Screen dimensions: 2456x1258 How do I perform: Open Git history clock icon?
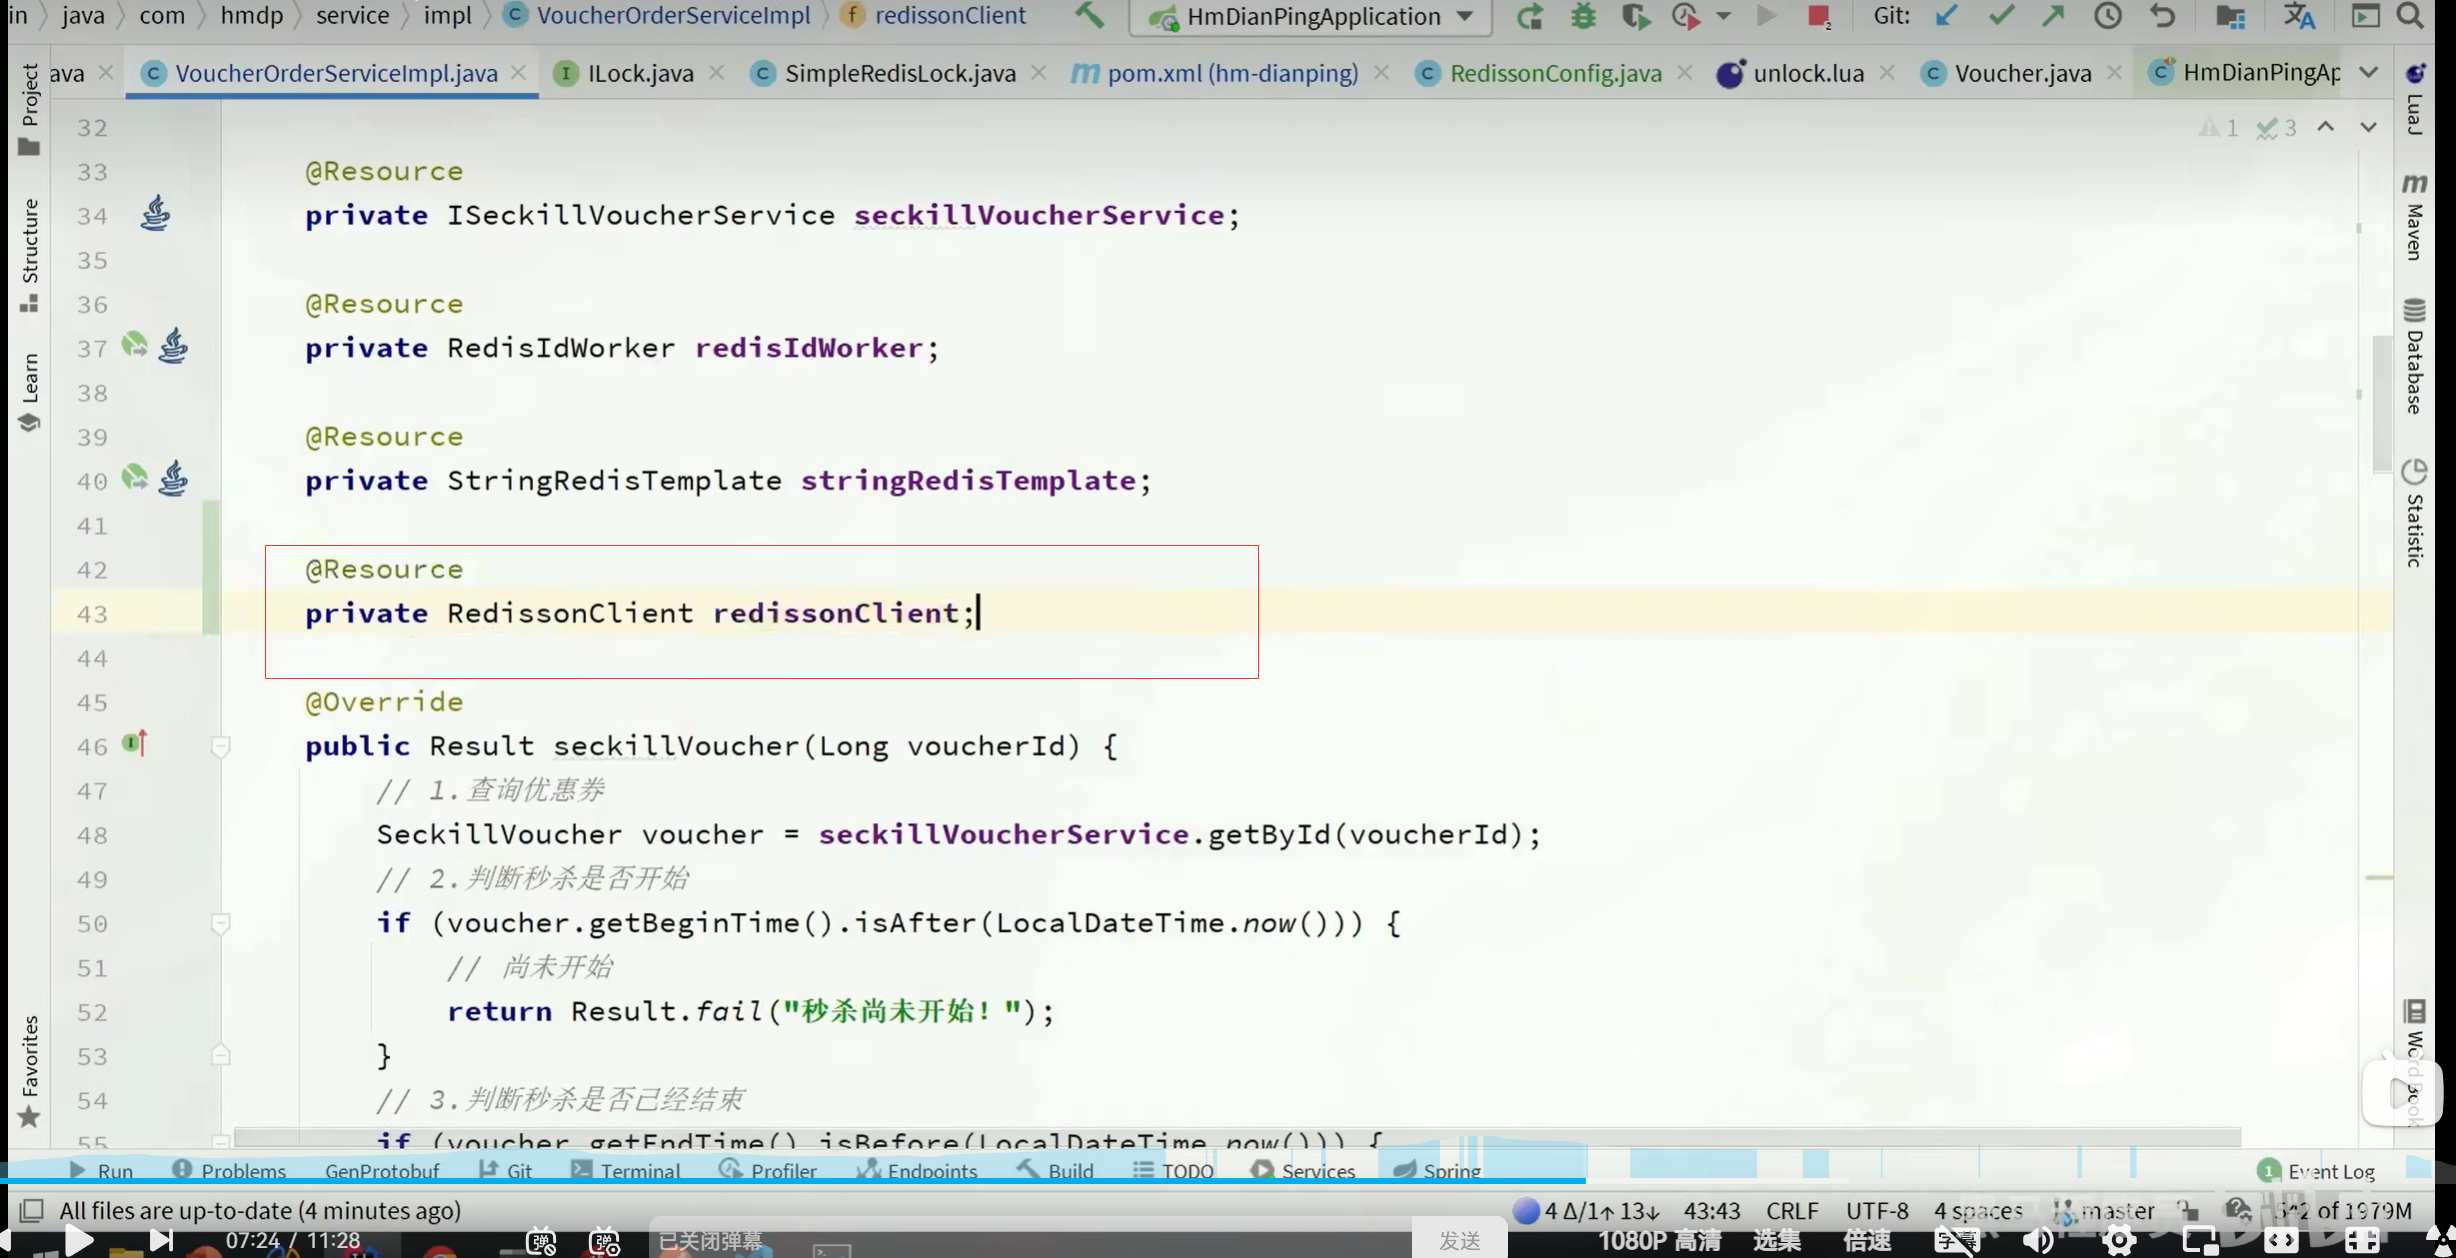pos(2108,16)
